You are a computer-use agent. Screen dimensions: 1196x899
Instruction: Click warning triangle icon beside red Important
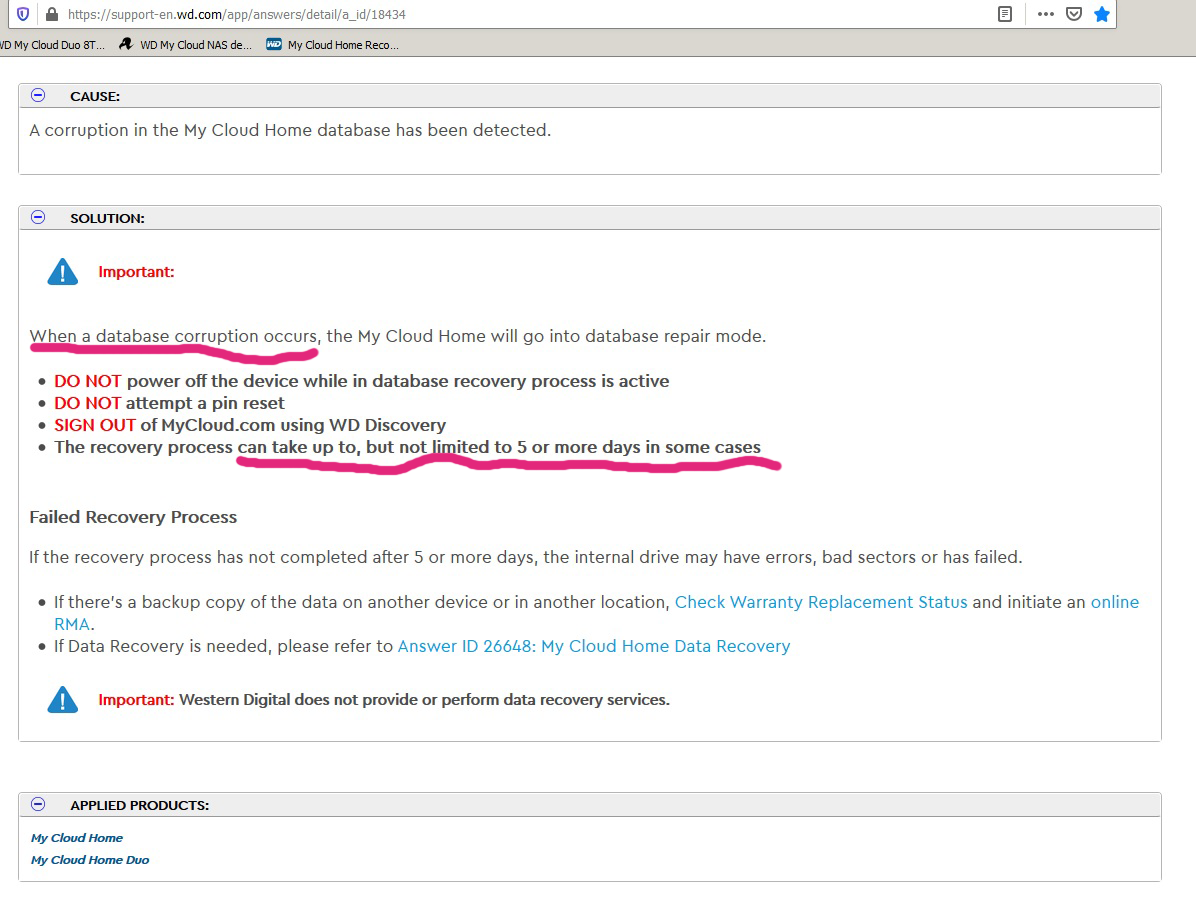tap(63, 271)
